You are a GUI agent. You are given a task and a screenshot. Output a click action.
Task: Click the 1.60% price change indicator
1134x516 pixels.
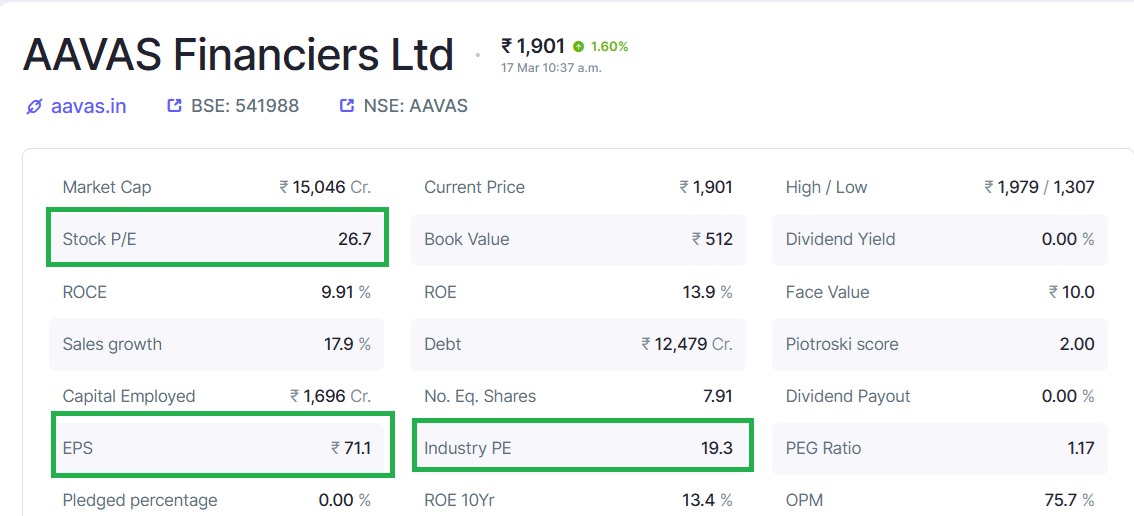click(609, 47)
